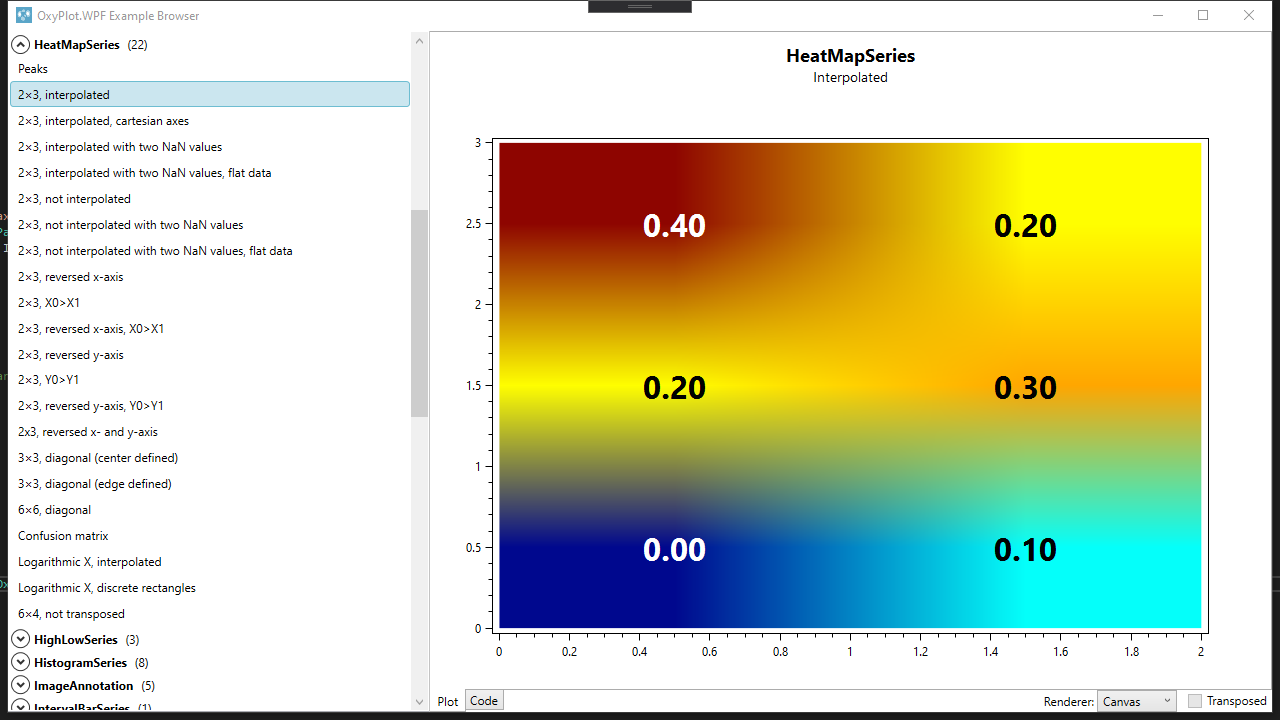Screen dimensions: 1280x720
Task: Select the Plot tab
Action: click(447, 700)
